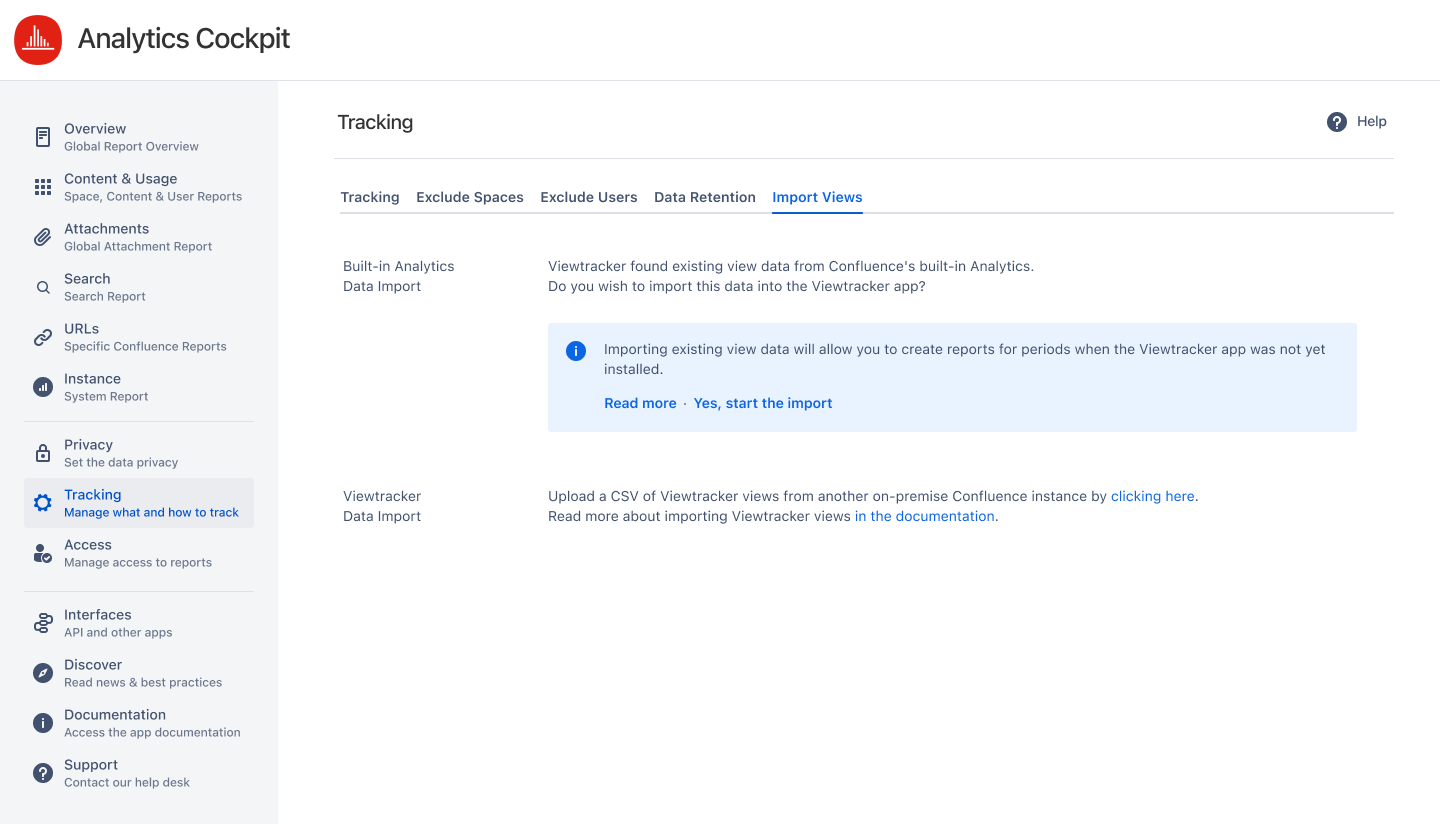This screenshot has height=824, width=1446.
Task: Click the Interfaces API icon
Action: tap(43, 622)
